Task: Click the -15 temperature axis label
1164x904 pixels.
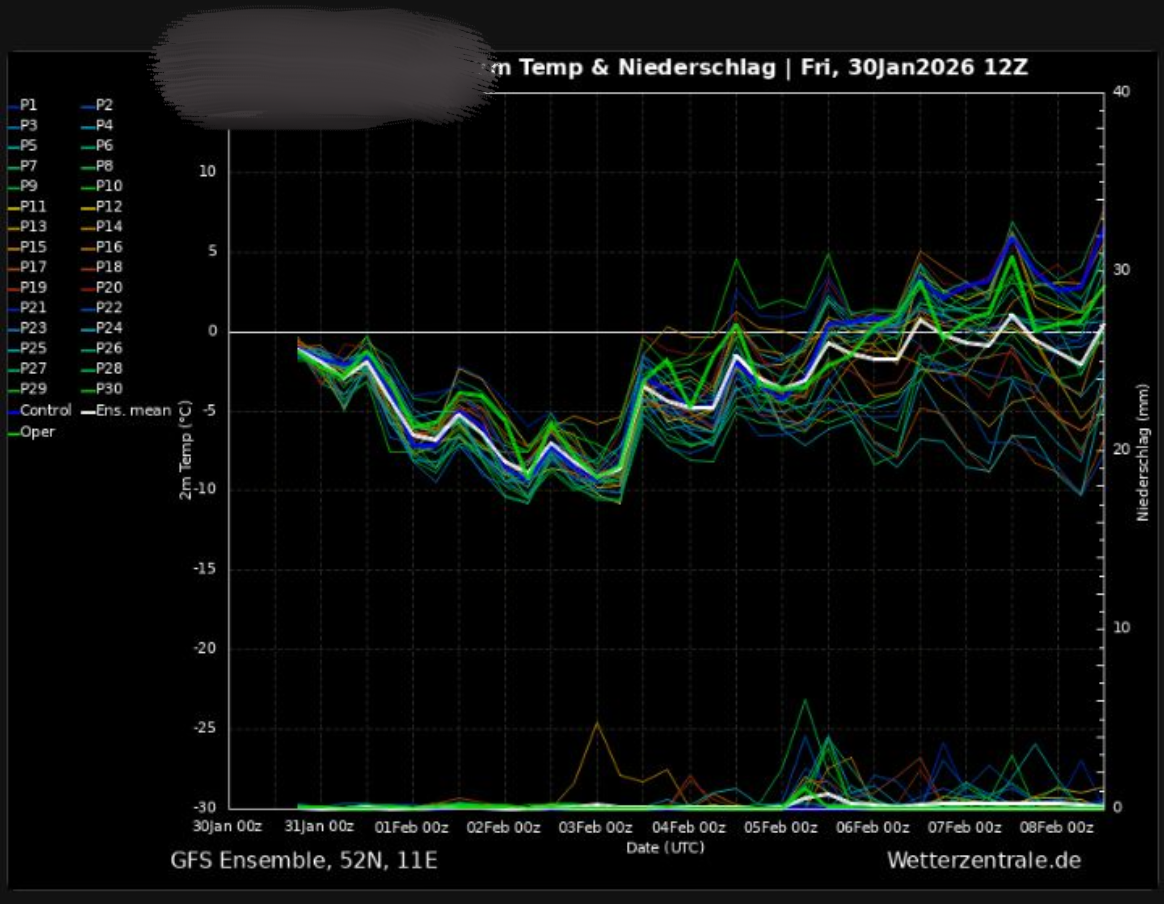Action: [205, 569]
